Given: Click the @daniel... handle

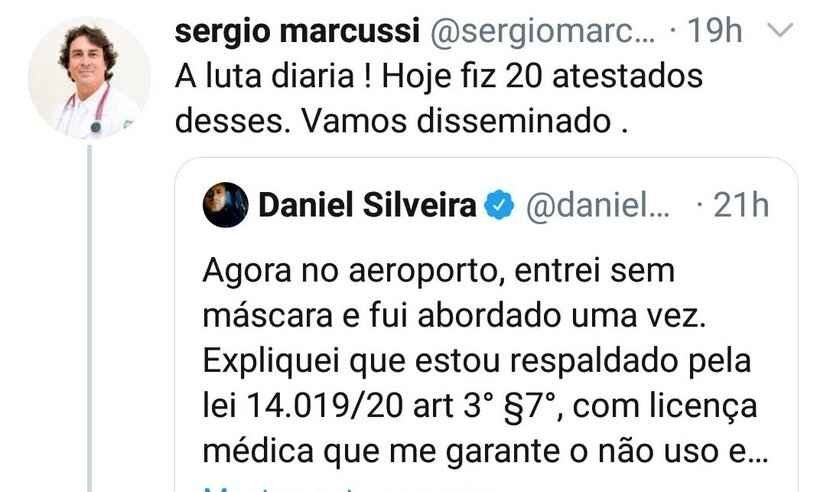Looking at the screenshot, I should tap(598, 205).
